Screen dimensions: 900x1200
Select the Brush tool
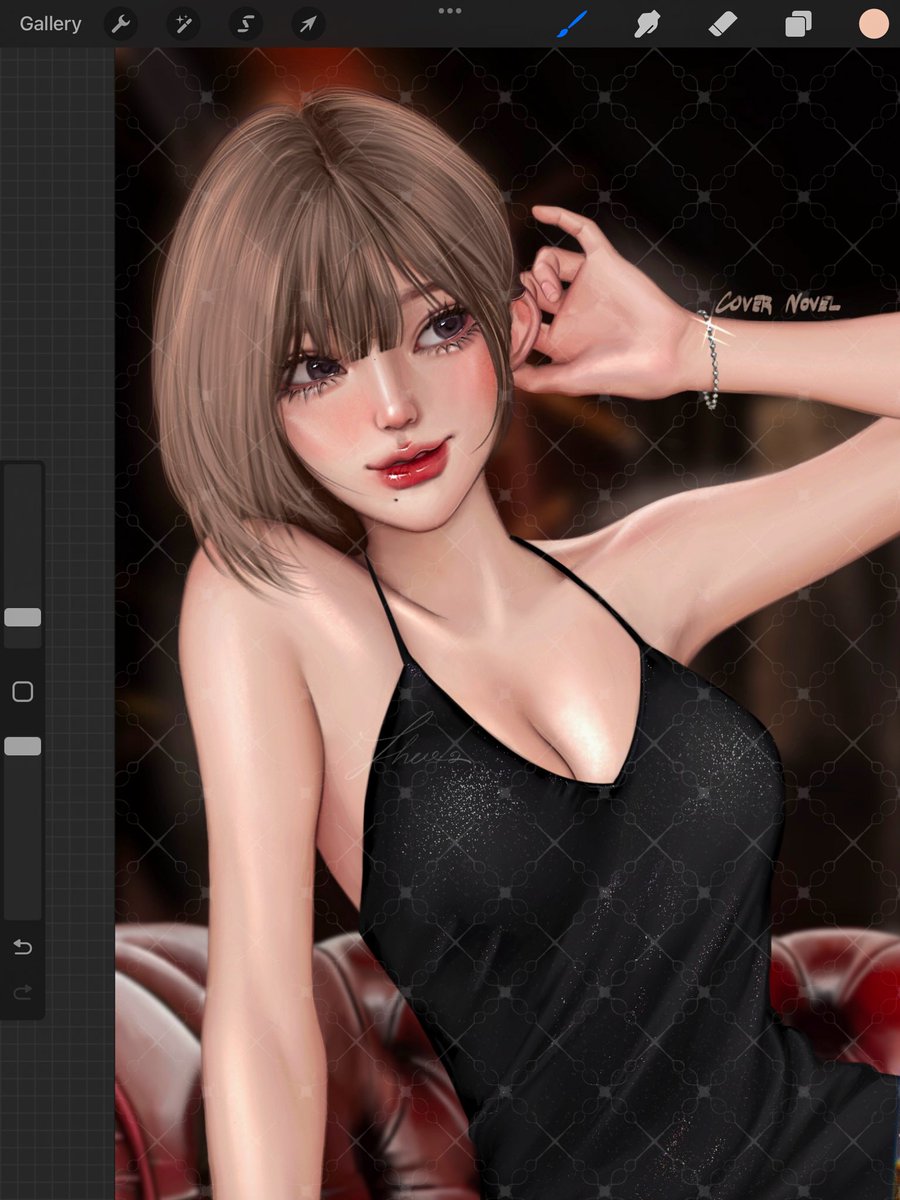pyautogui.click(x=572, y=24)
